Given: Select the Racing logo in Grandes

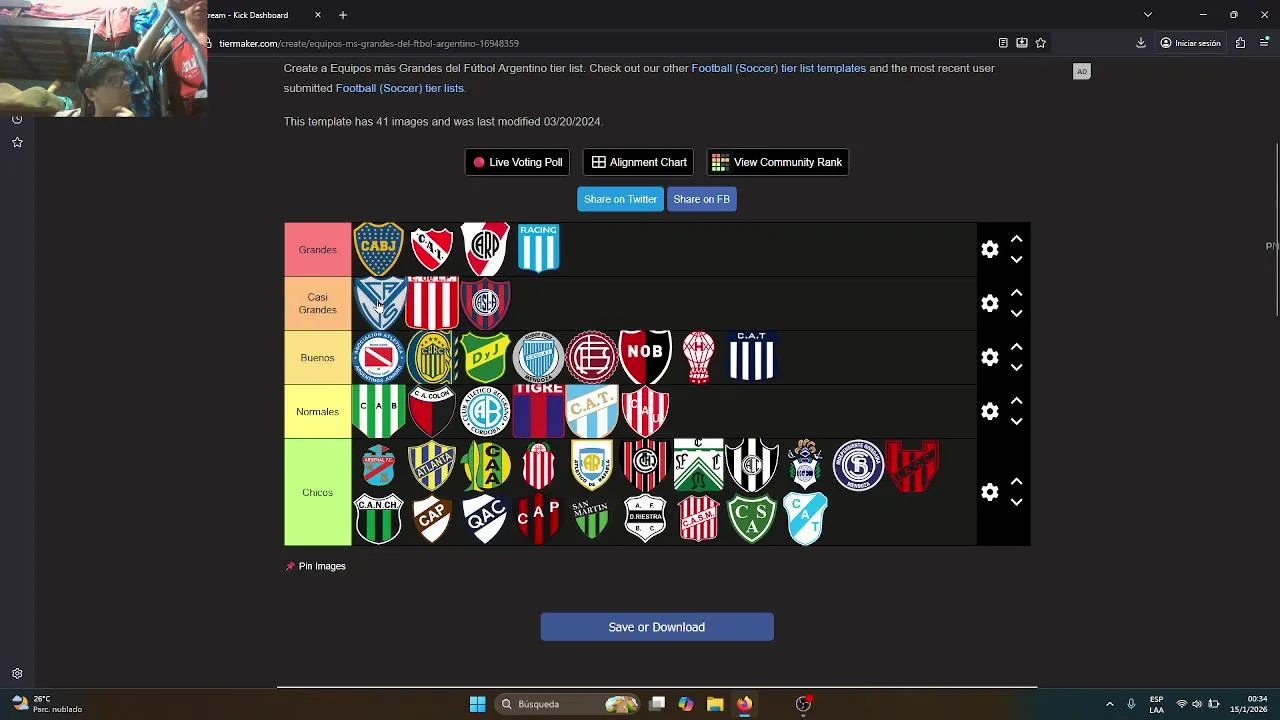Looking at the screenshot, I should pos(538,248).
